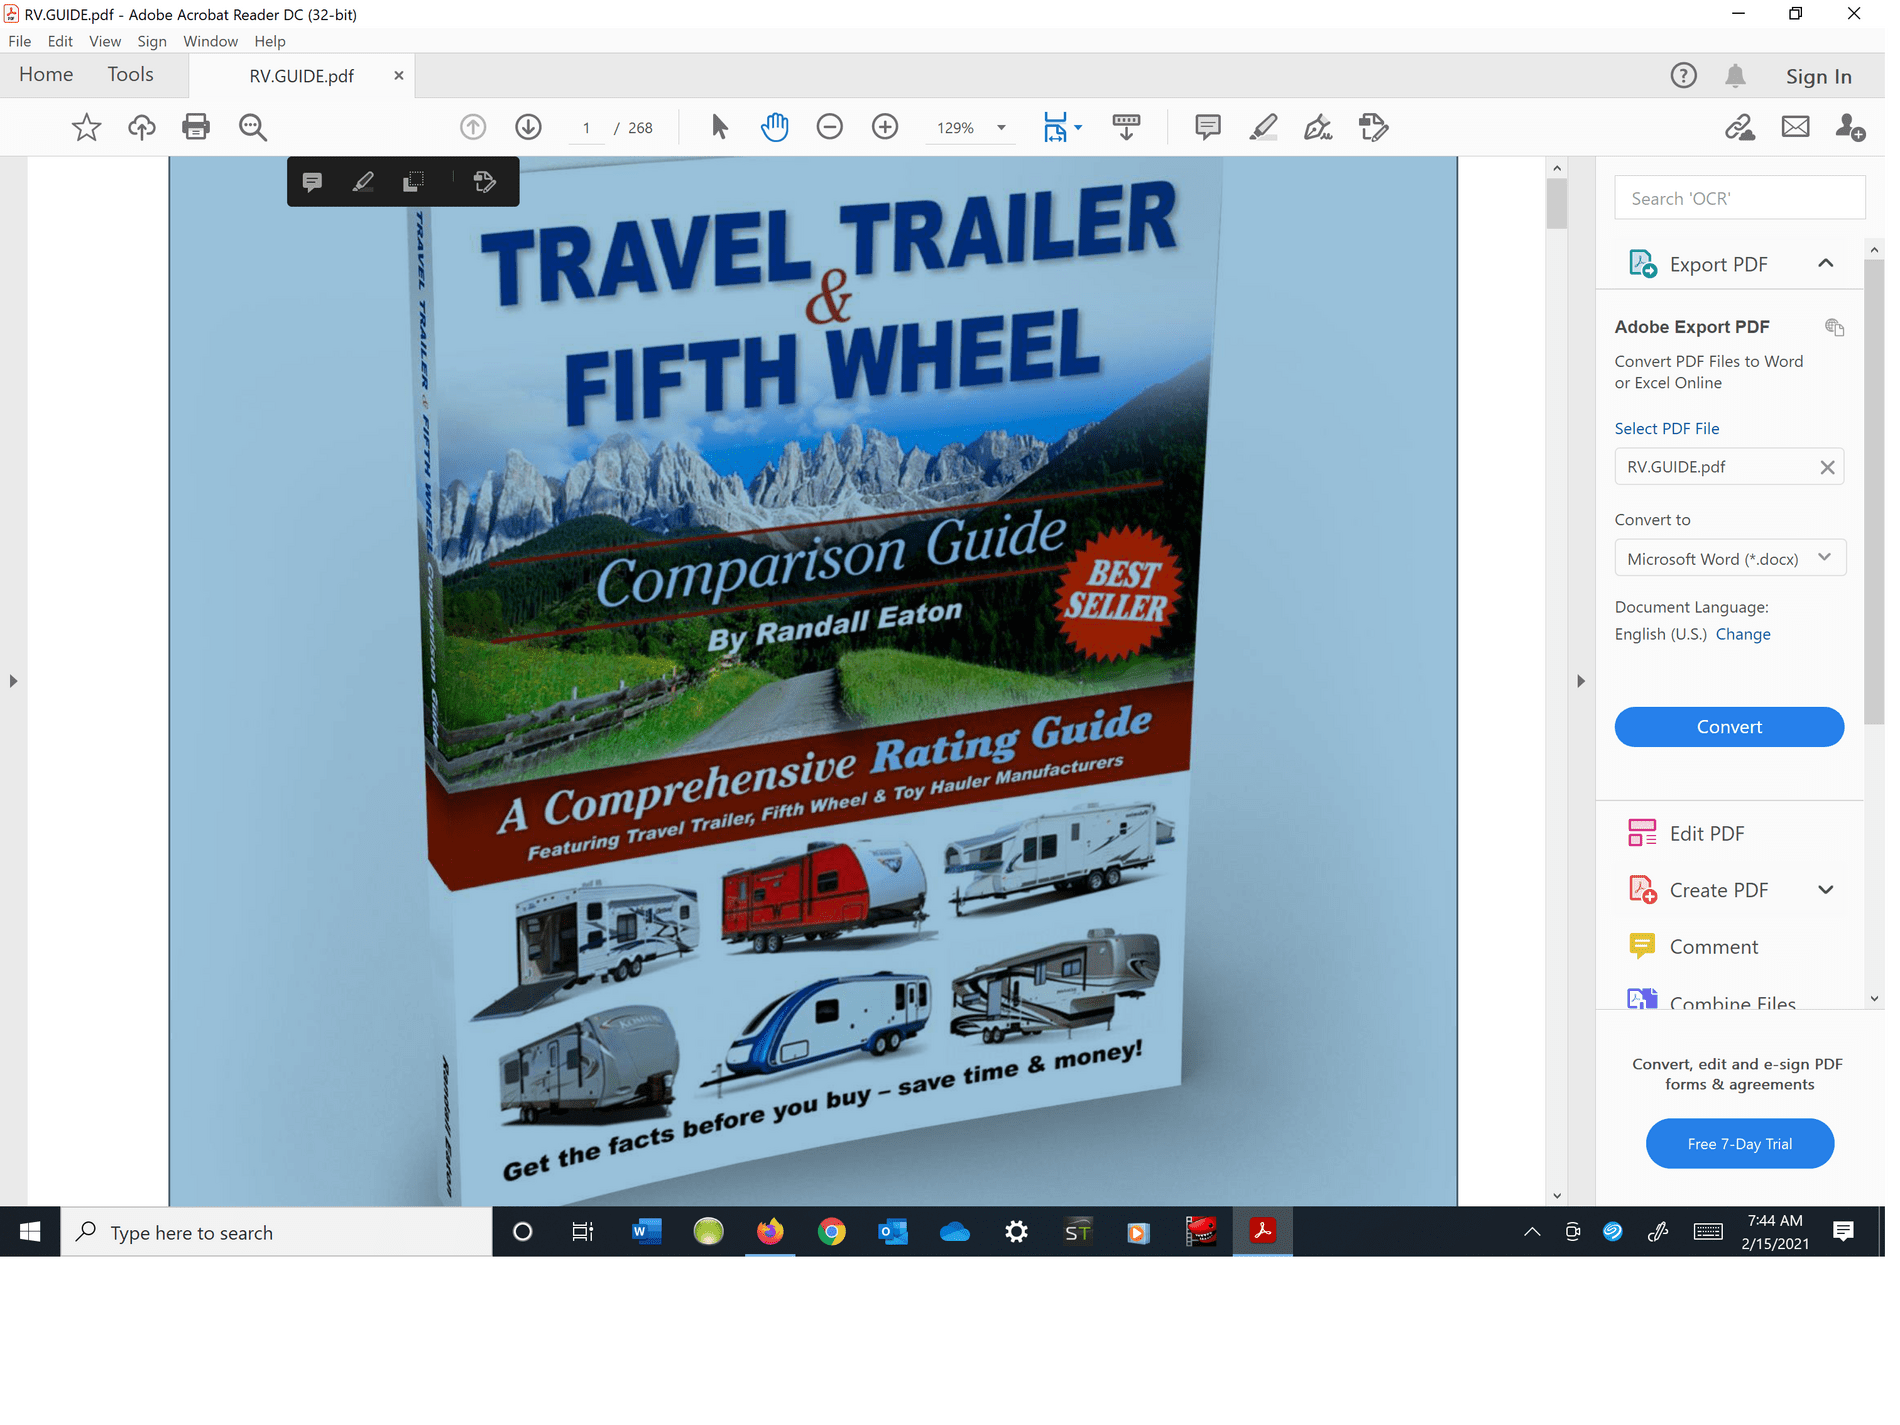Send file by email envelope icon
This screenshot has height=1425, width=1900.
point(1796,127)
